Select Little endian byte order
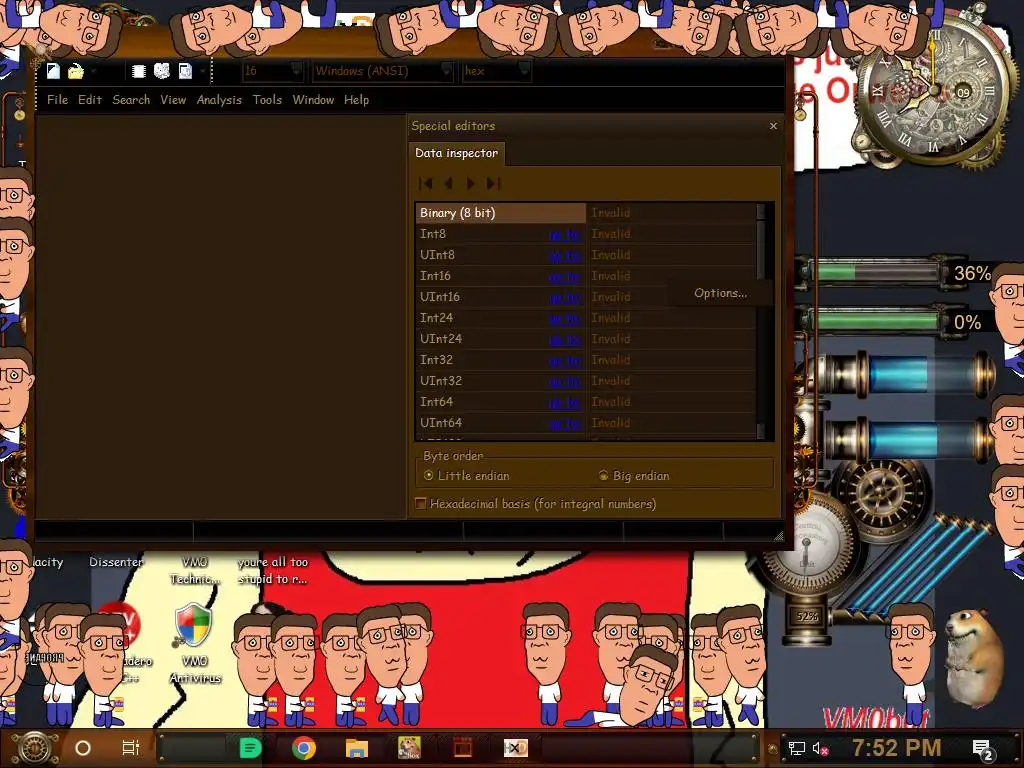Viewport: 1024px width, 768px height. click(466, 476)
